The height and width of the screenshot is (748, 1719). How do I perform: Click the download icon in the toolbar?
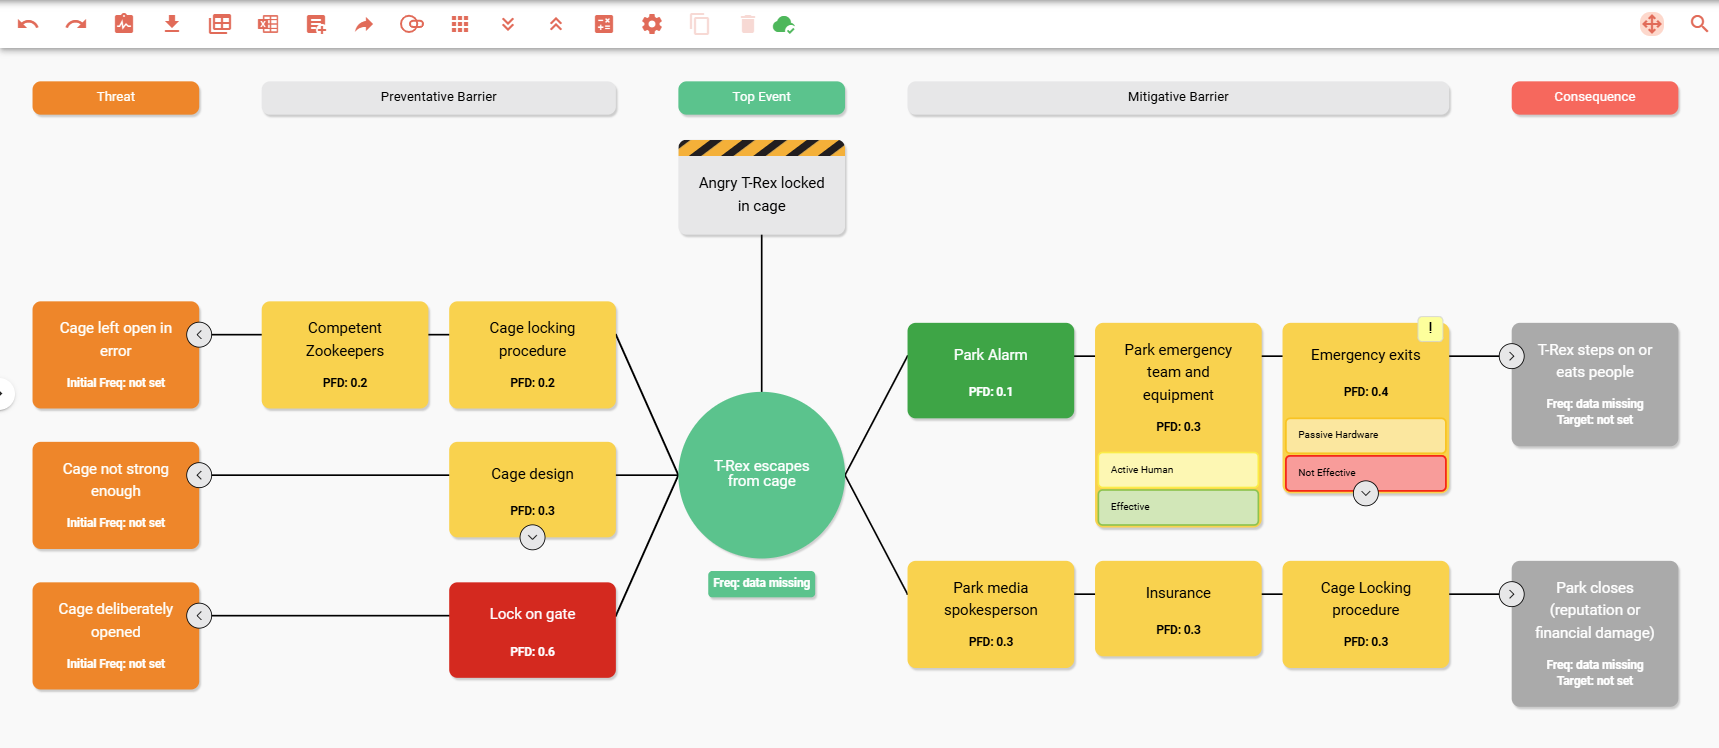coord(172,24)
